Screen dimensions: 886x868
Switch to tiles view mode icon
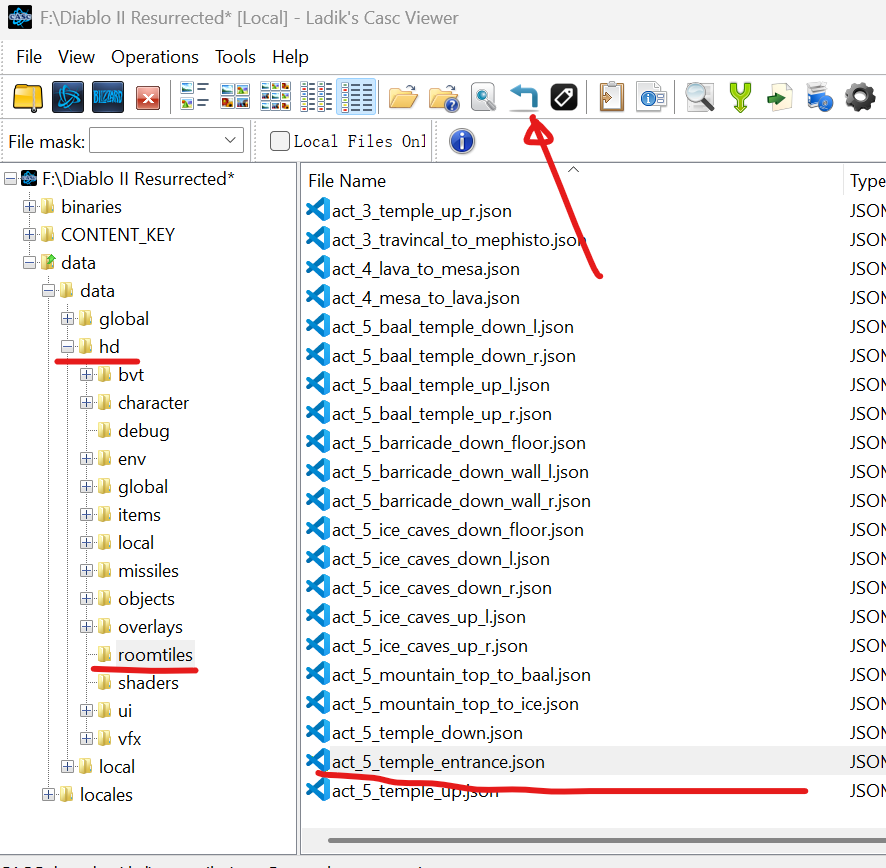pyautogui.click(x=194, y=96)
